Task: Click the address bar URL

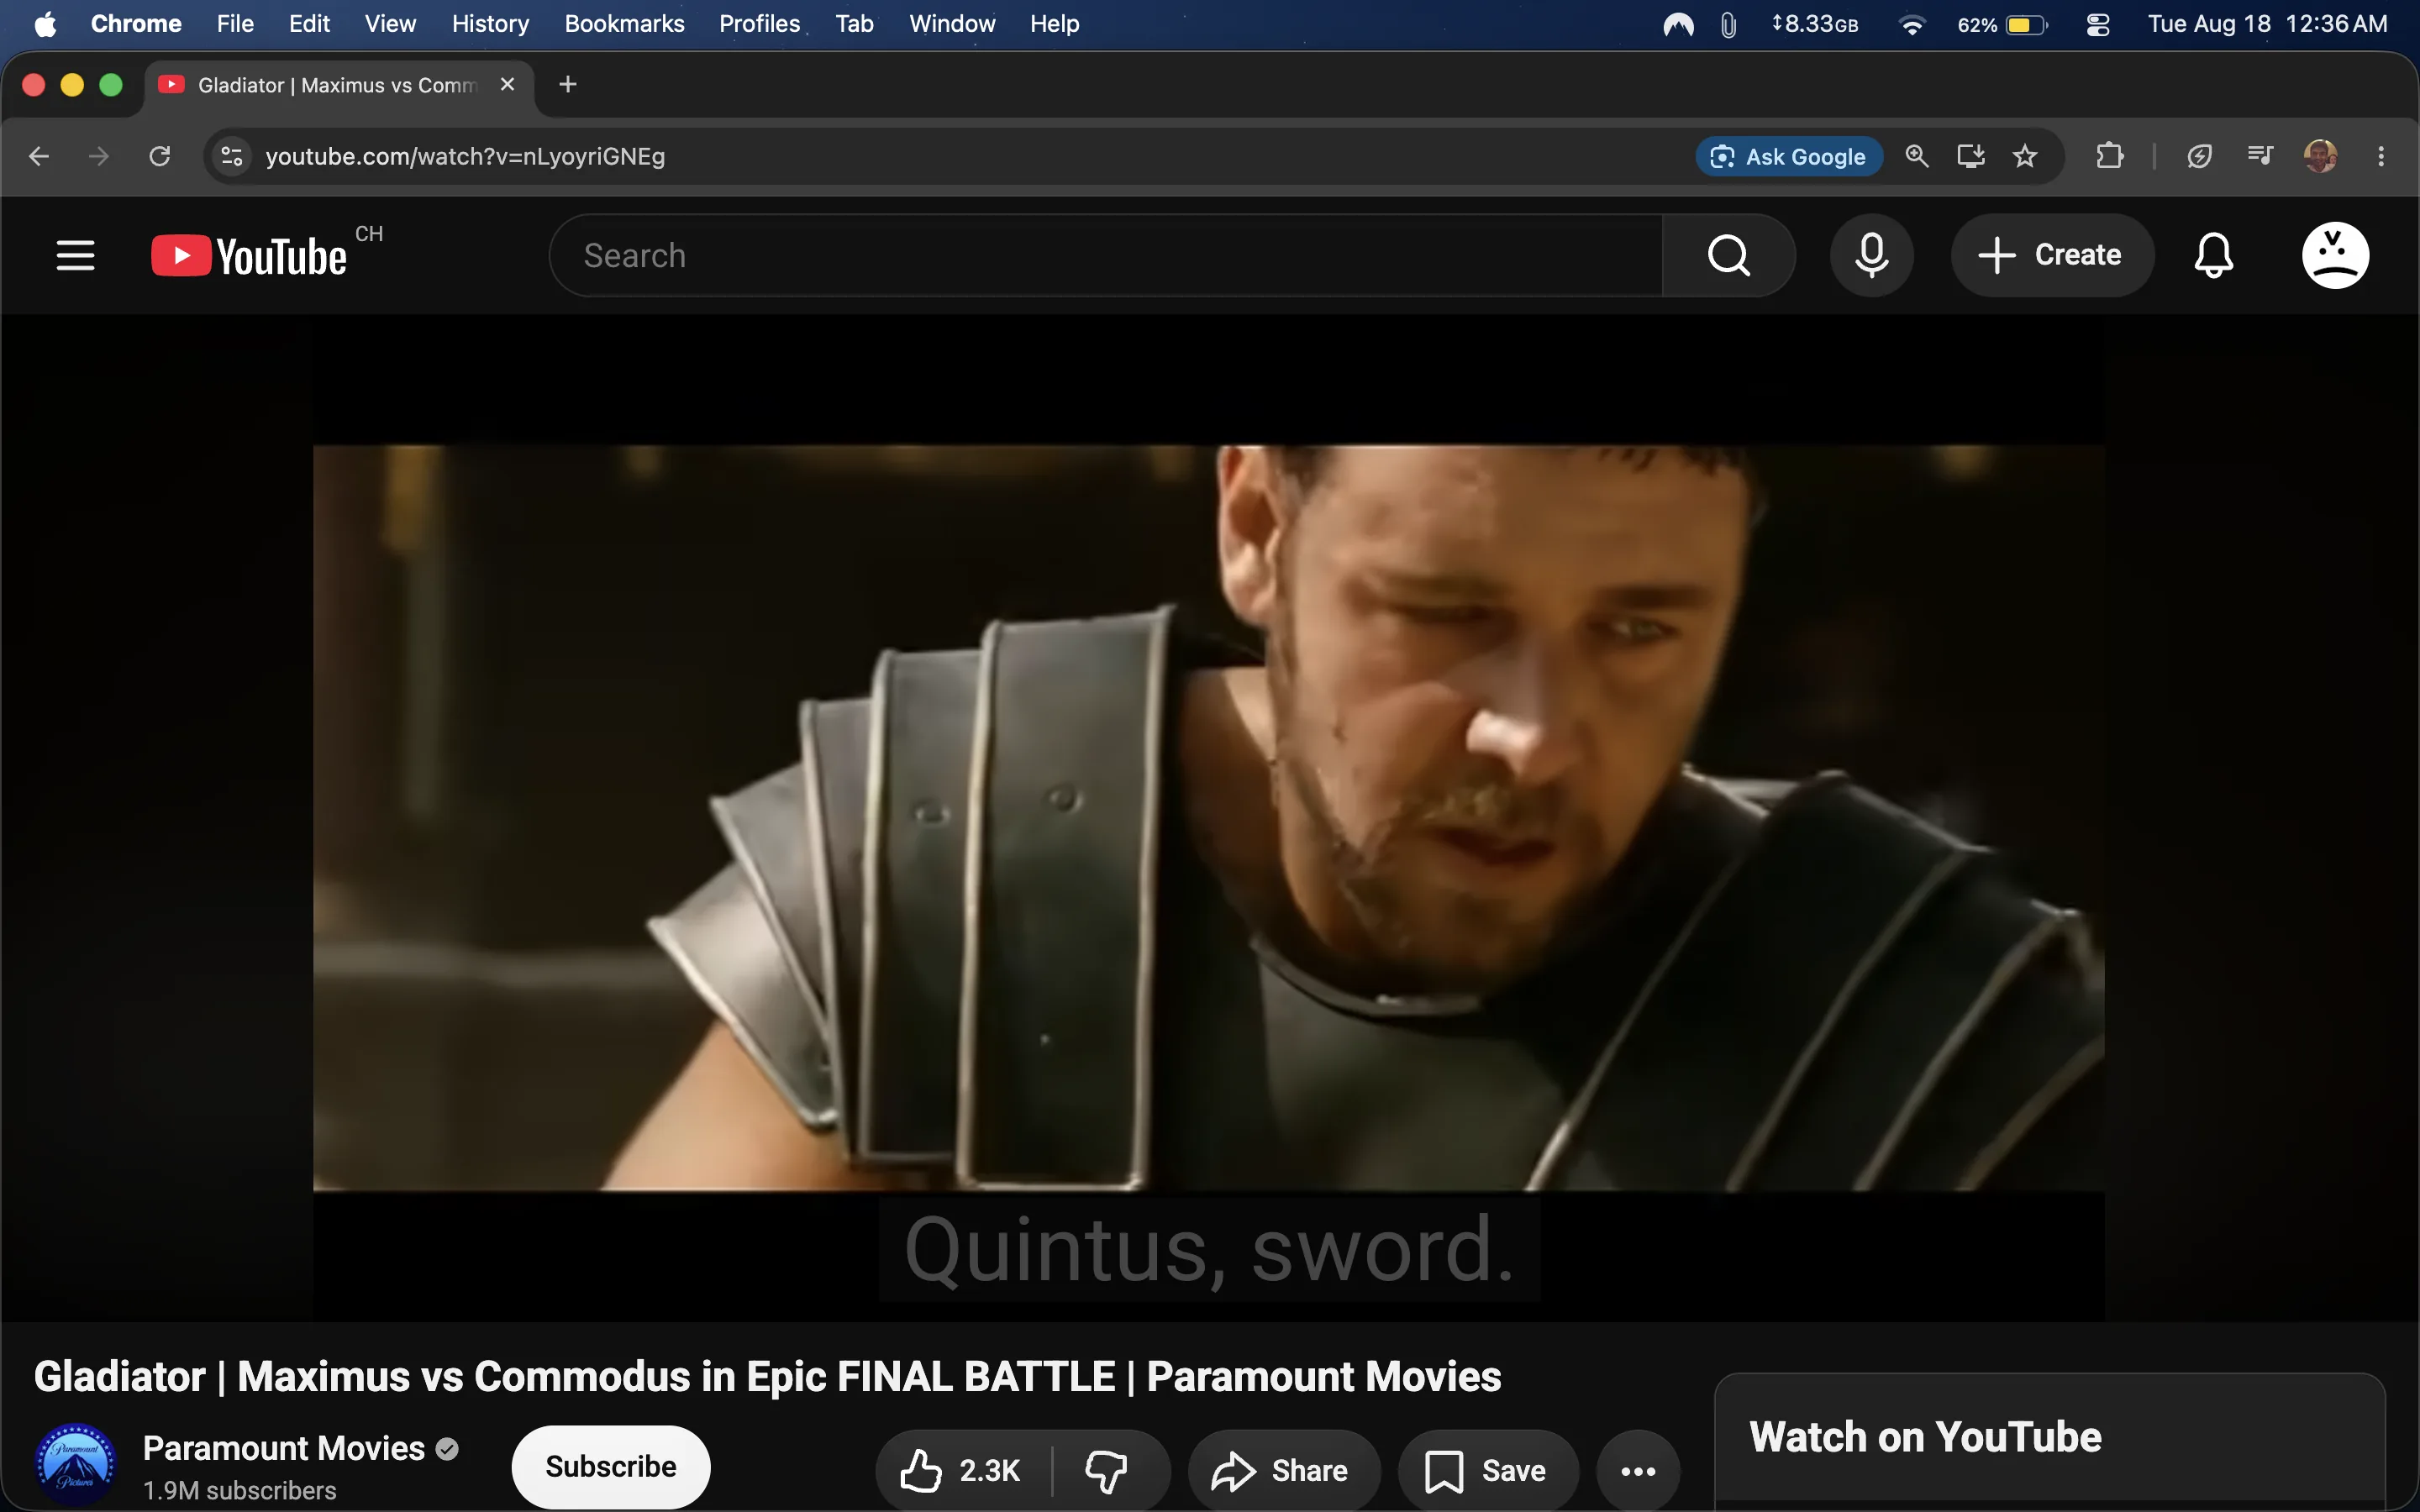Action: pos(465,156)
